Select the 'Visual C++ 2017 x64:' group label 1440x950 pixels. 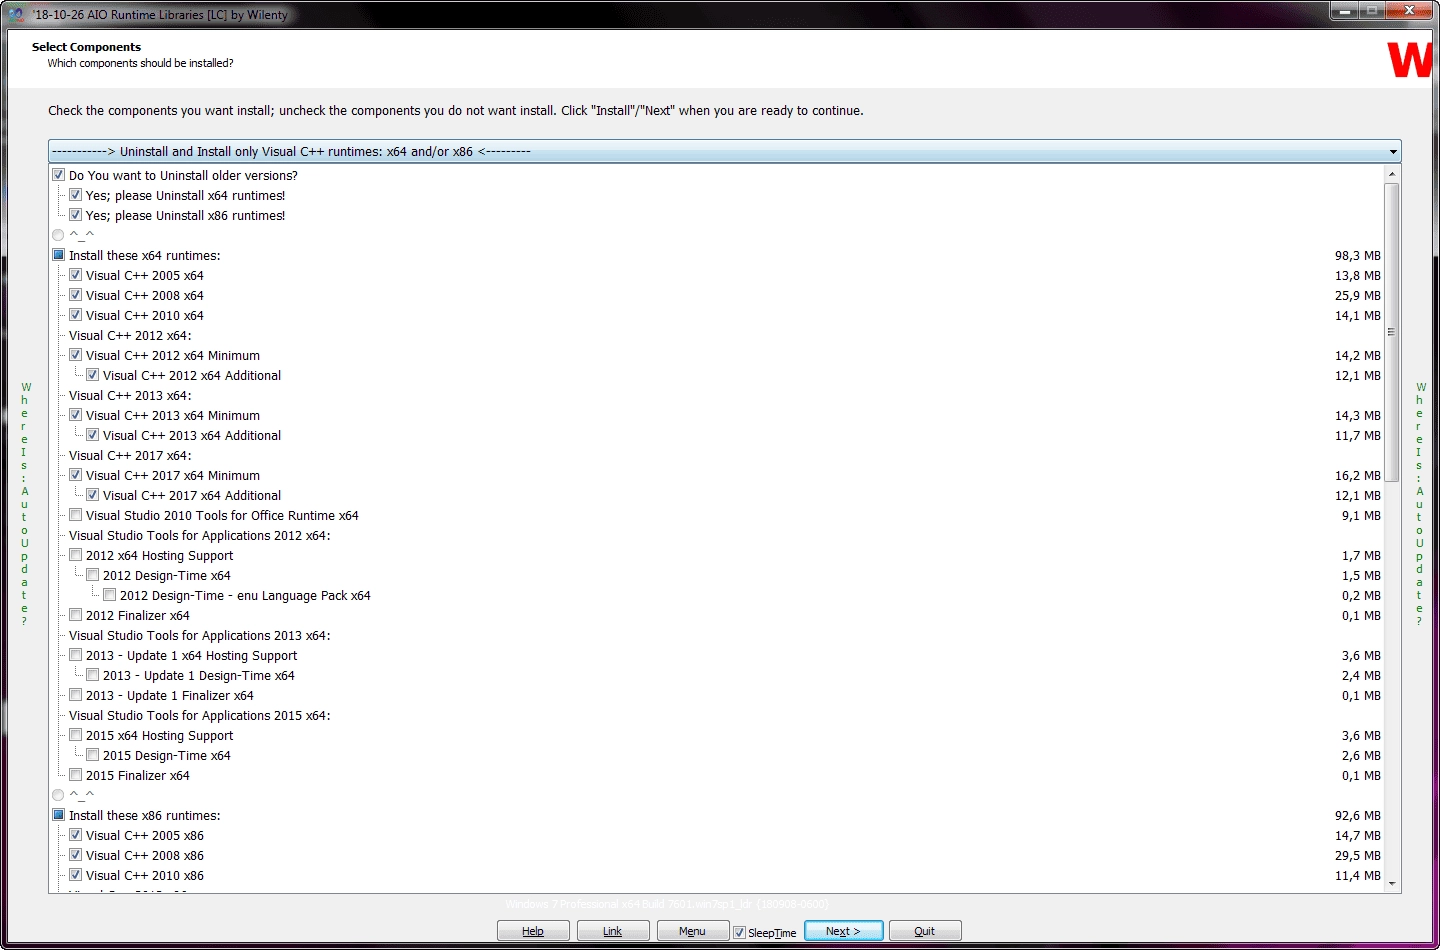130,455
